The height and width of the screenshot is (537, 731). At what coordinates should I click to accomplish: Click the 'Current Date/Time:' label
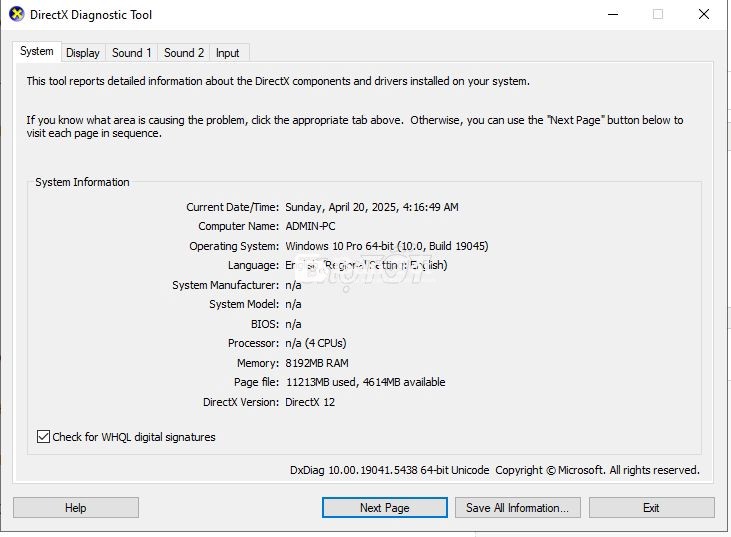(233, 207)
